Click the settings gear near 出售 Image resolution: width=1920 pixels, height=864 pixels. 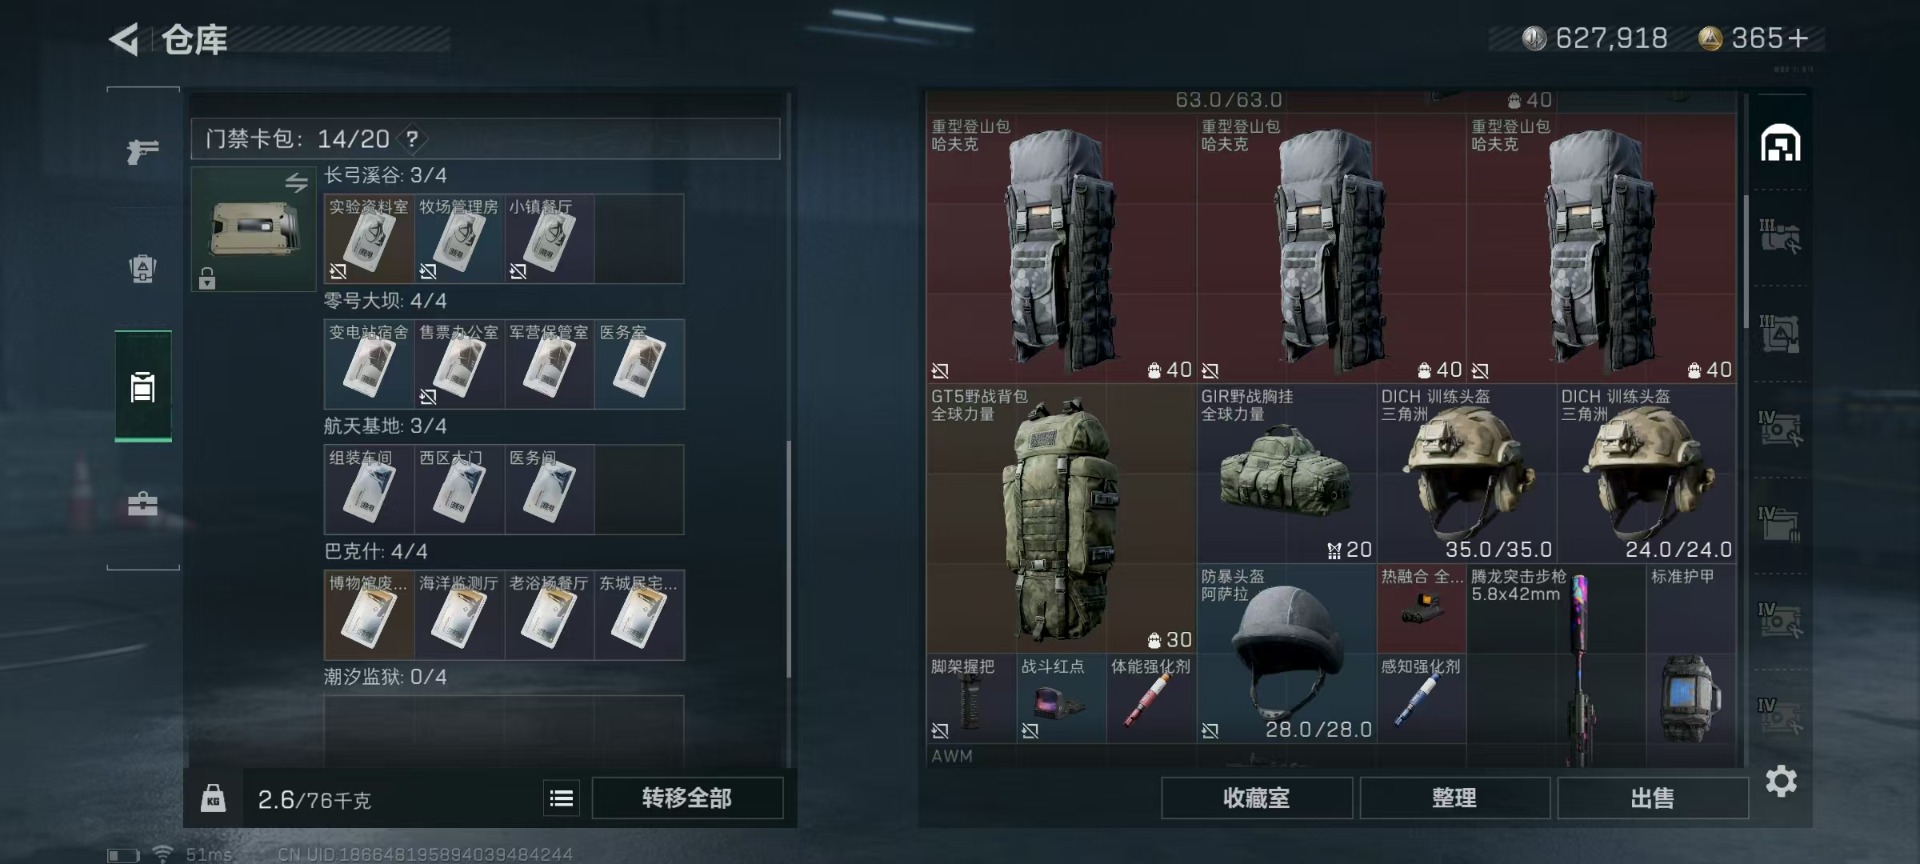tap(1781, 781)
